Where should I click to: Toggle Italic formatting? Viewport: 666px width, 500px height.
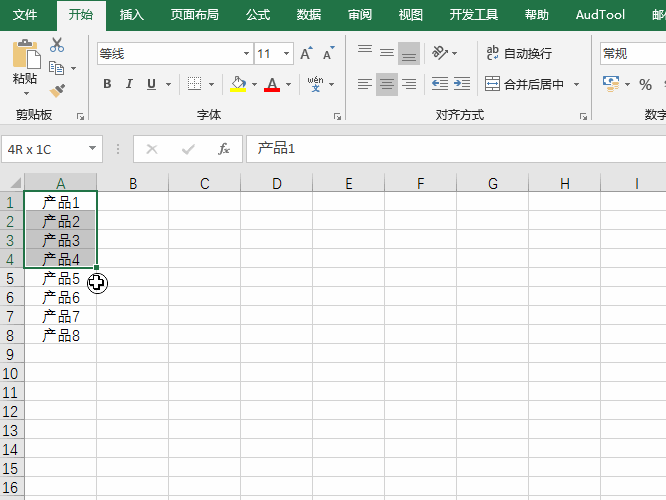(x=129, y=84)
